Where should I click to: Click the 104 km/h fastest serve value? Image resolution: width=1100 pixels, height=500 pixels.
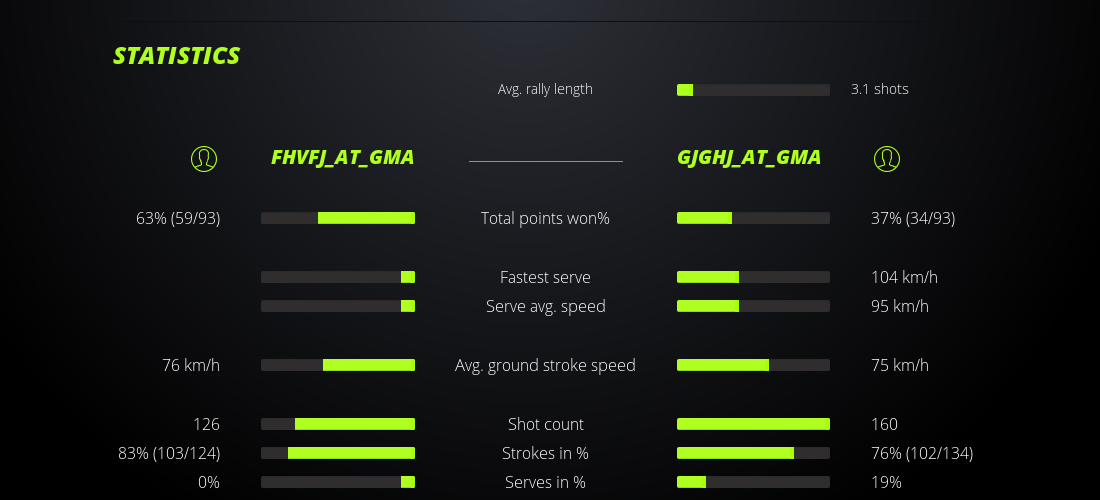click(904, 277)
